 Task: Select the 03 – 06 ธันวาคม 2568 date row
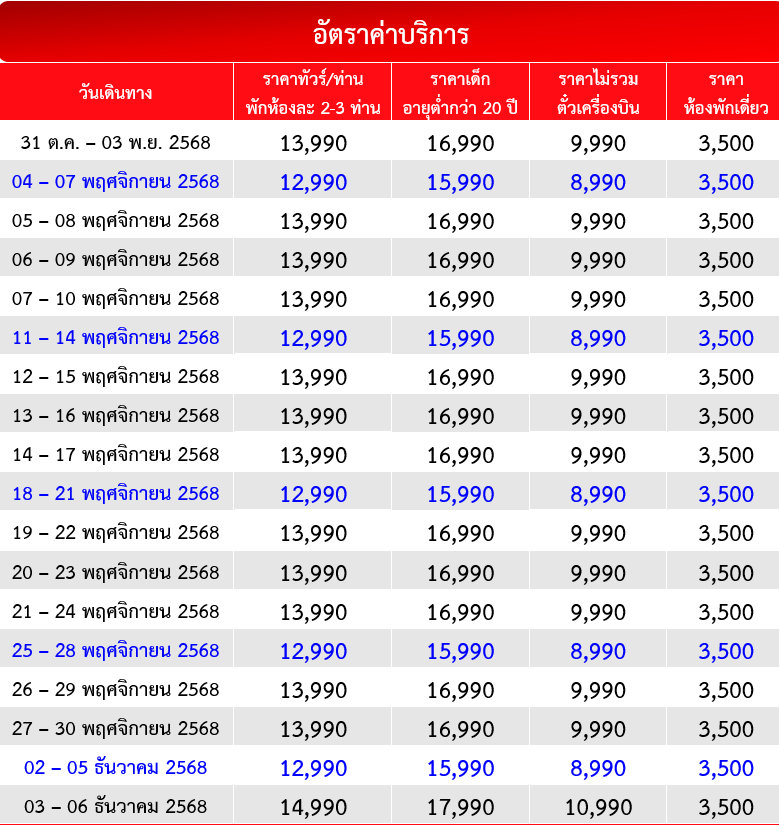(116, 807)
